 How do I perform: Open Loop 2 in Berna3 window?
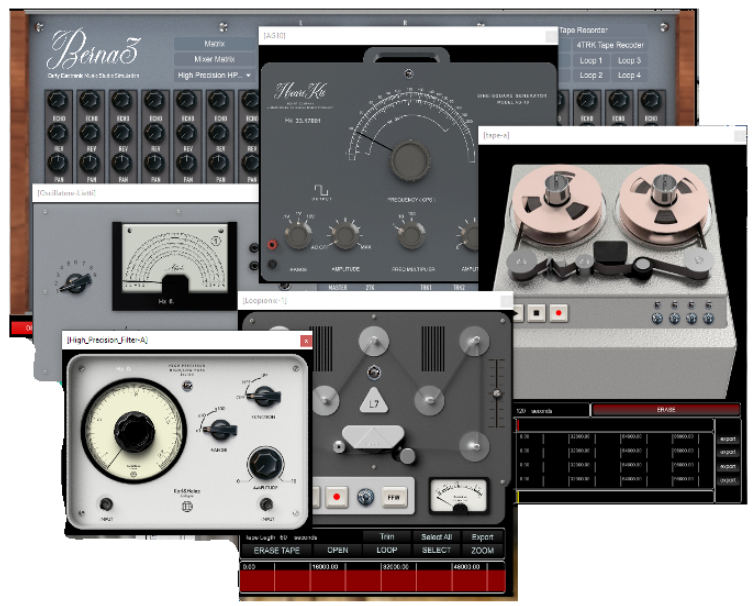[x=591, y=76]
